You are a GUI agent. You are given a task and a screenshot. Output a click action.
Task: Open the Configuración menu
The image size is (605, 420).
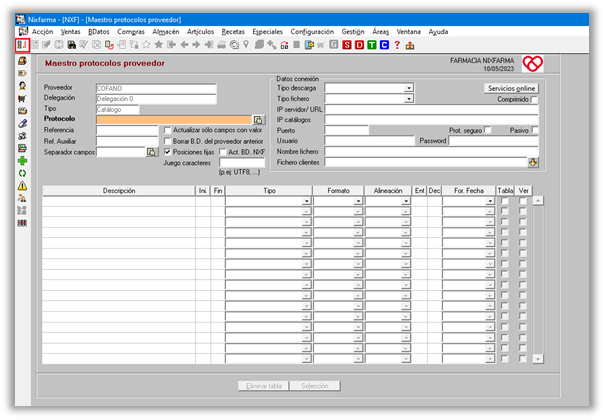312,32
